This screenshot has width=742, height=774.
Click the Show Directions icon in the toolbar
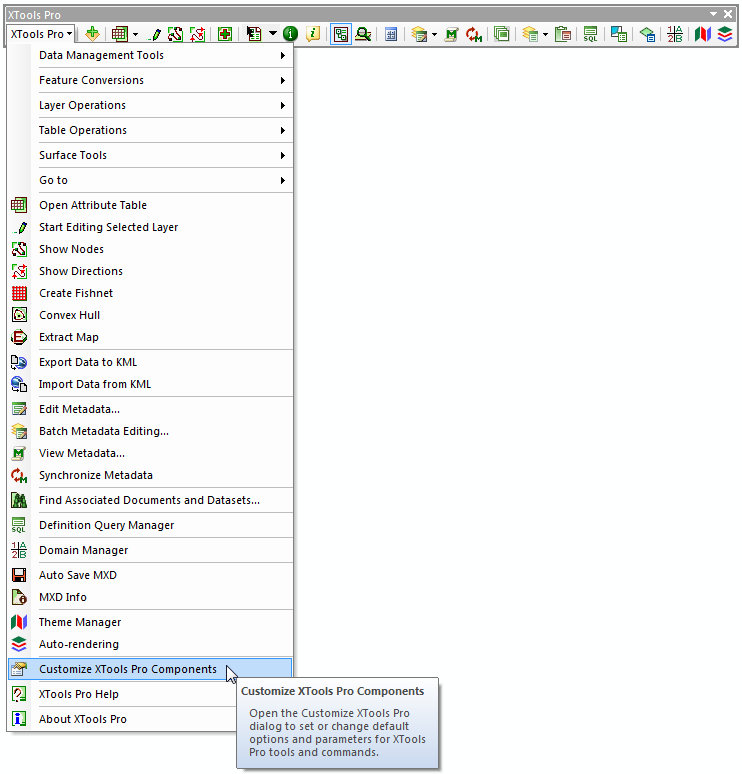[197, 34]
